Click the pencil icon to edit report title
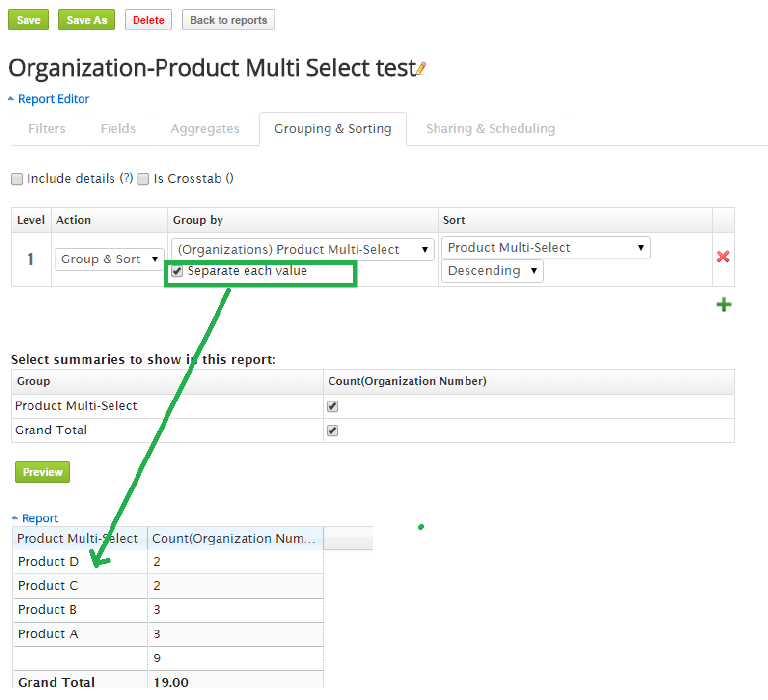Screen dimensions: 768x700 pos(421,69)
